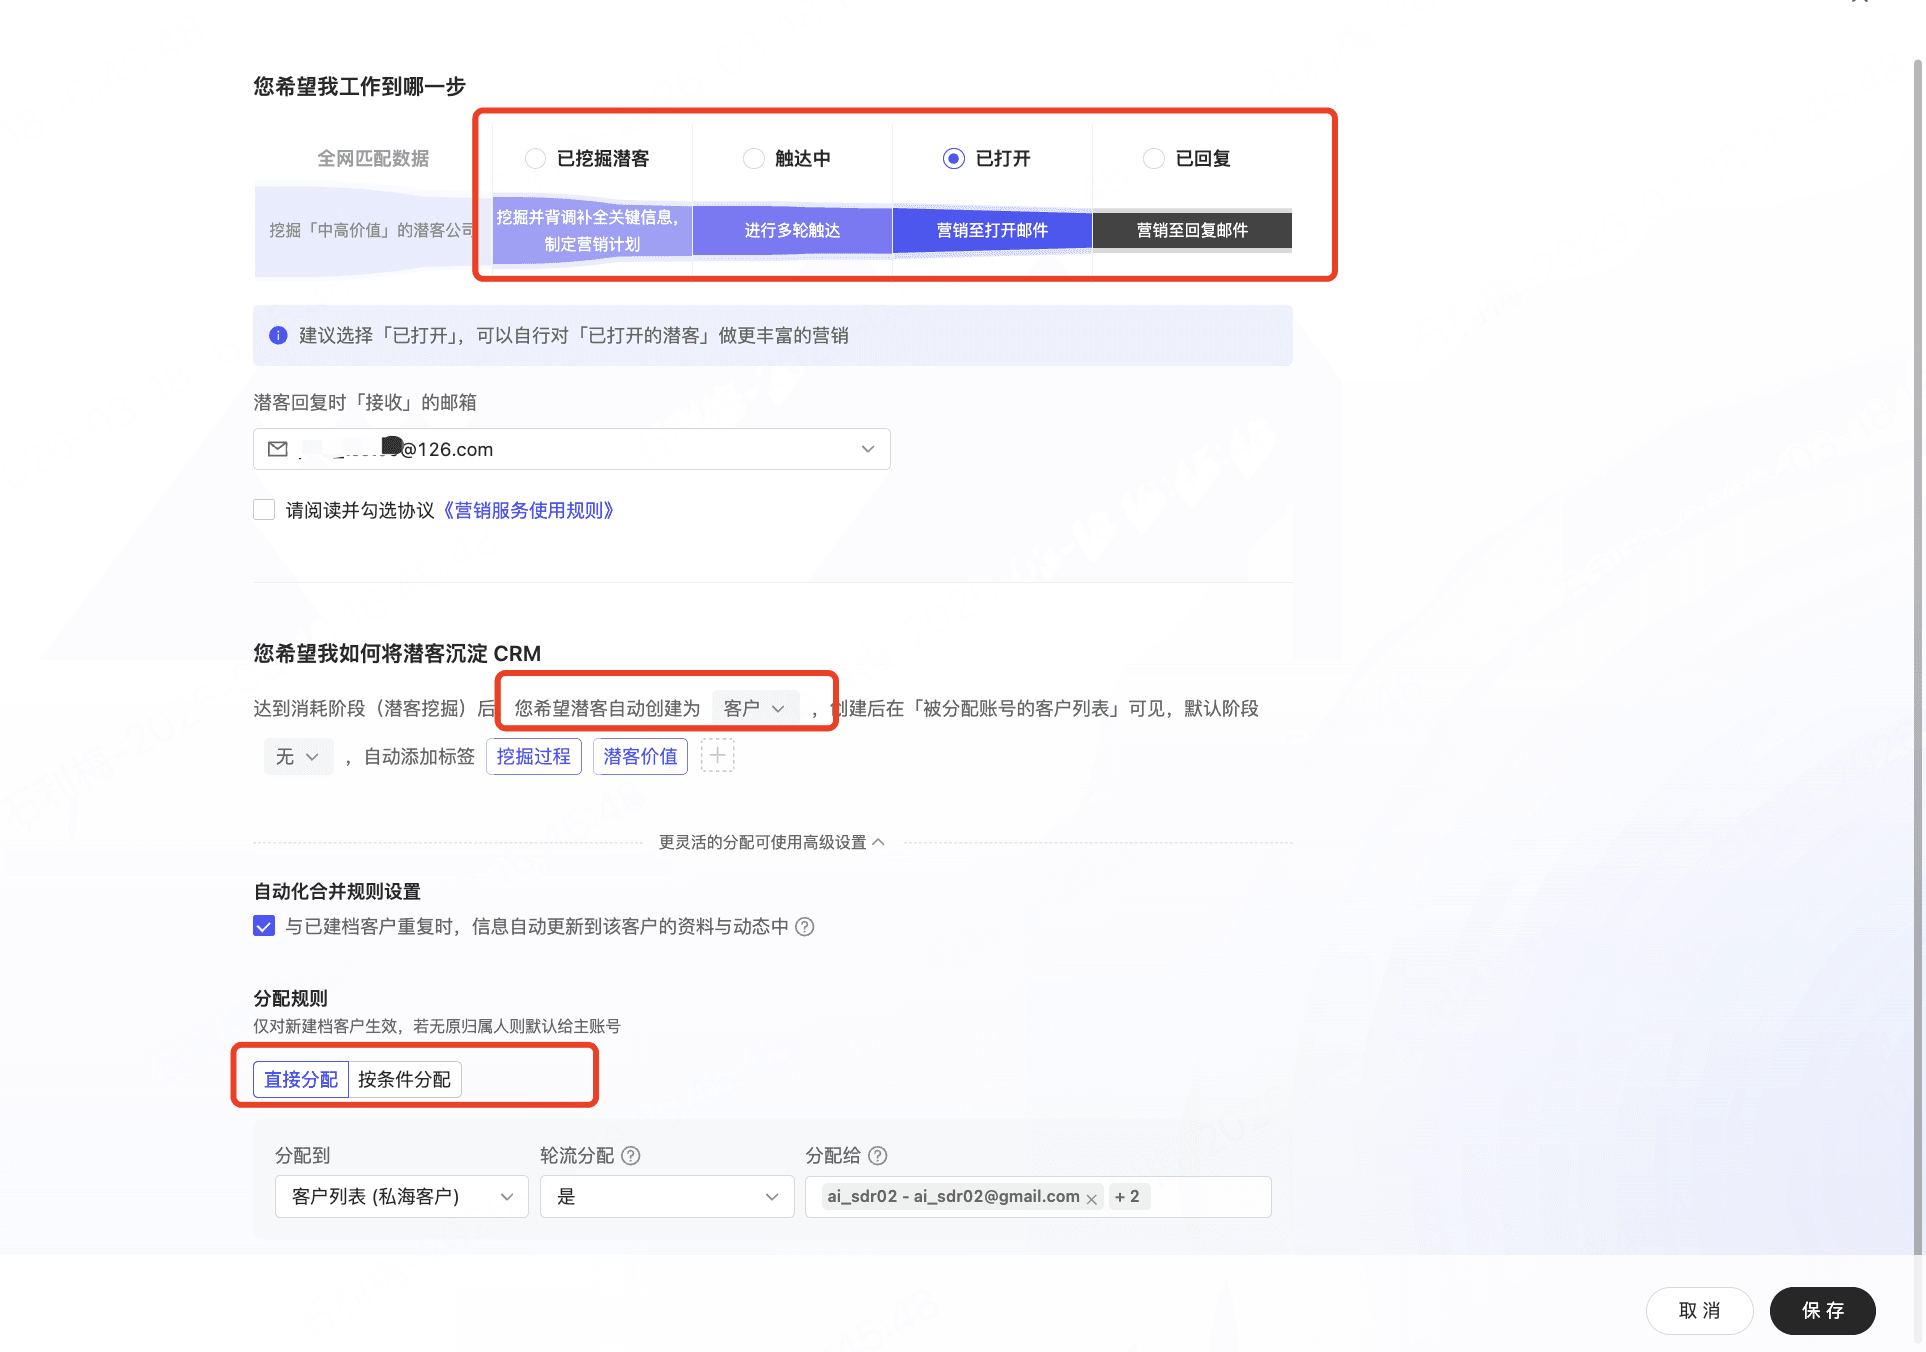The image size is (1926, 1352).
Task: Select the 已回复 radio button
Action: [x=1153, y=159]
